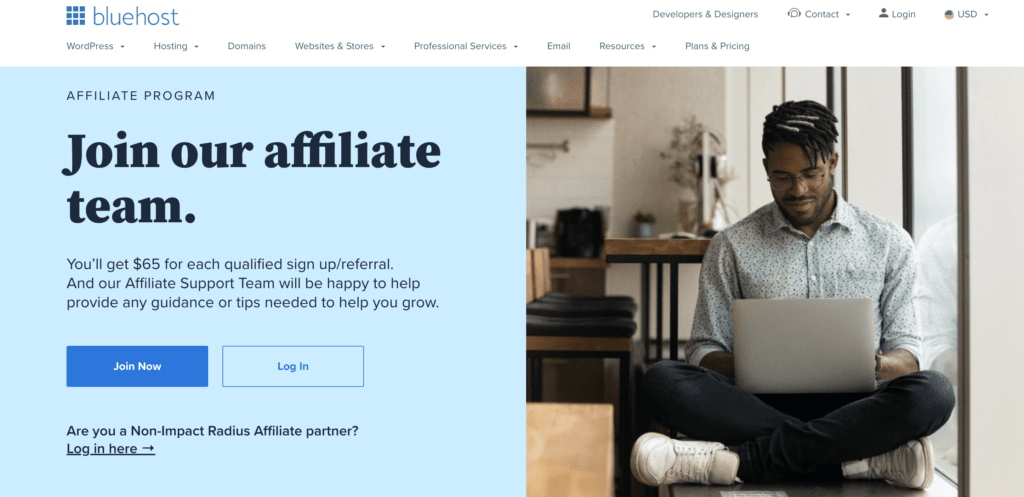Click the Bluehost grid logo icon
This screenshot has width=1024, height=497.
click(x=76, y=16)
